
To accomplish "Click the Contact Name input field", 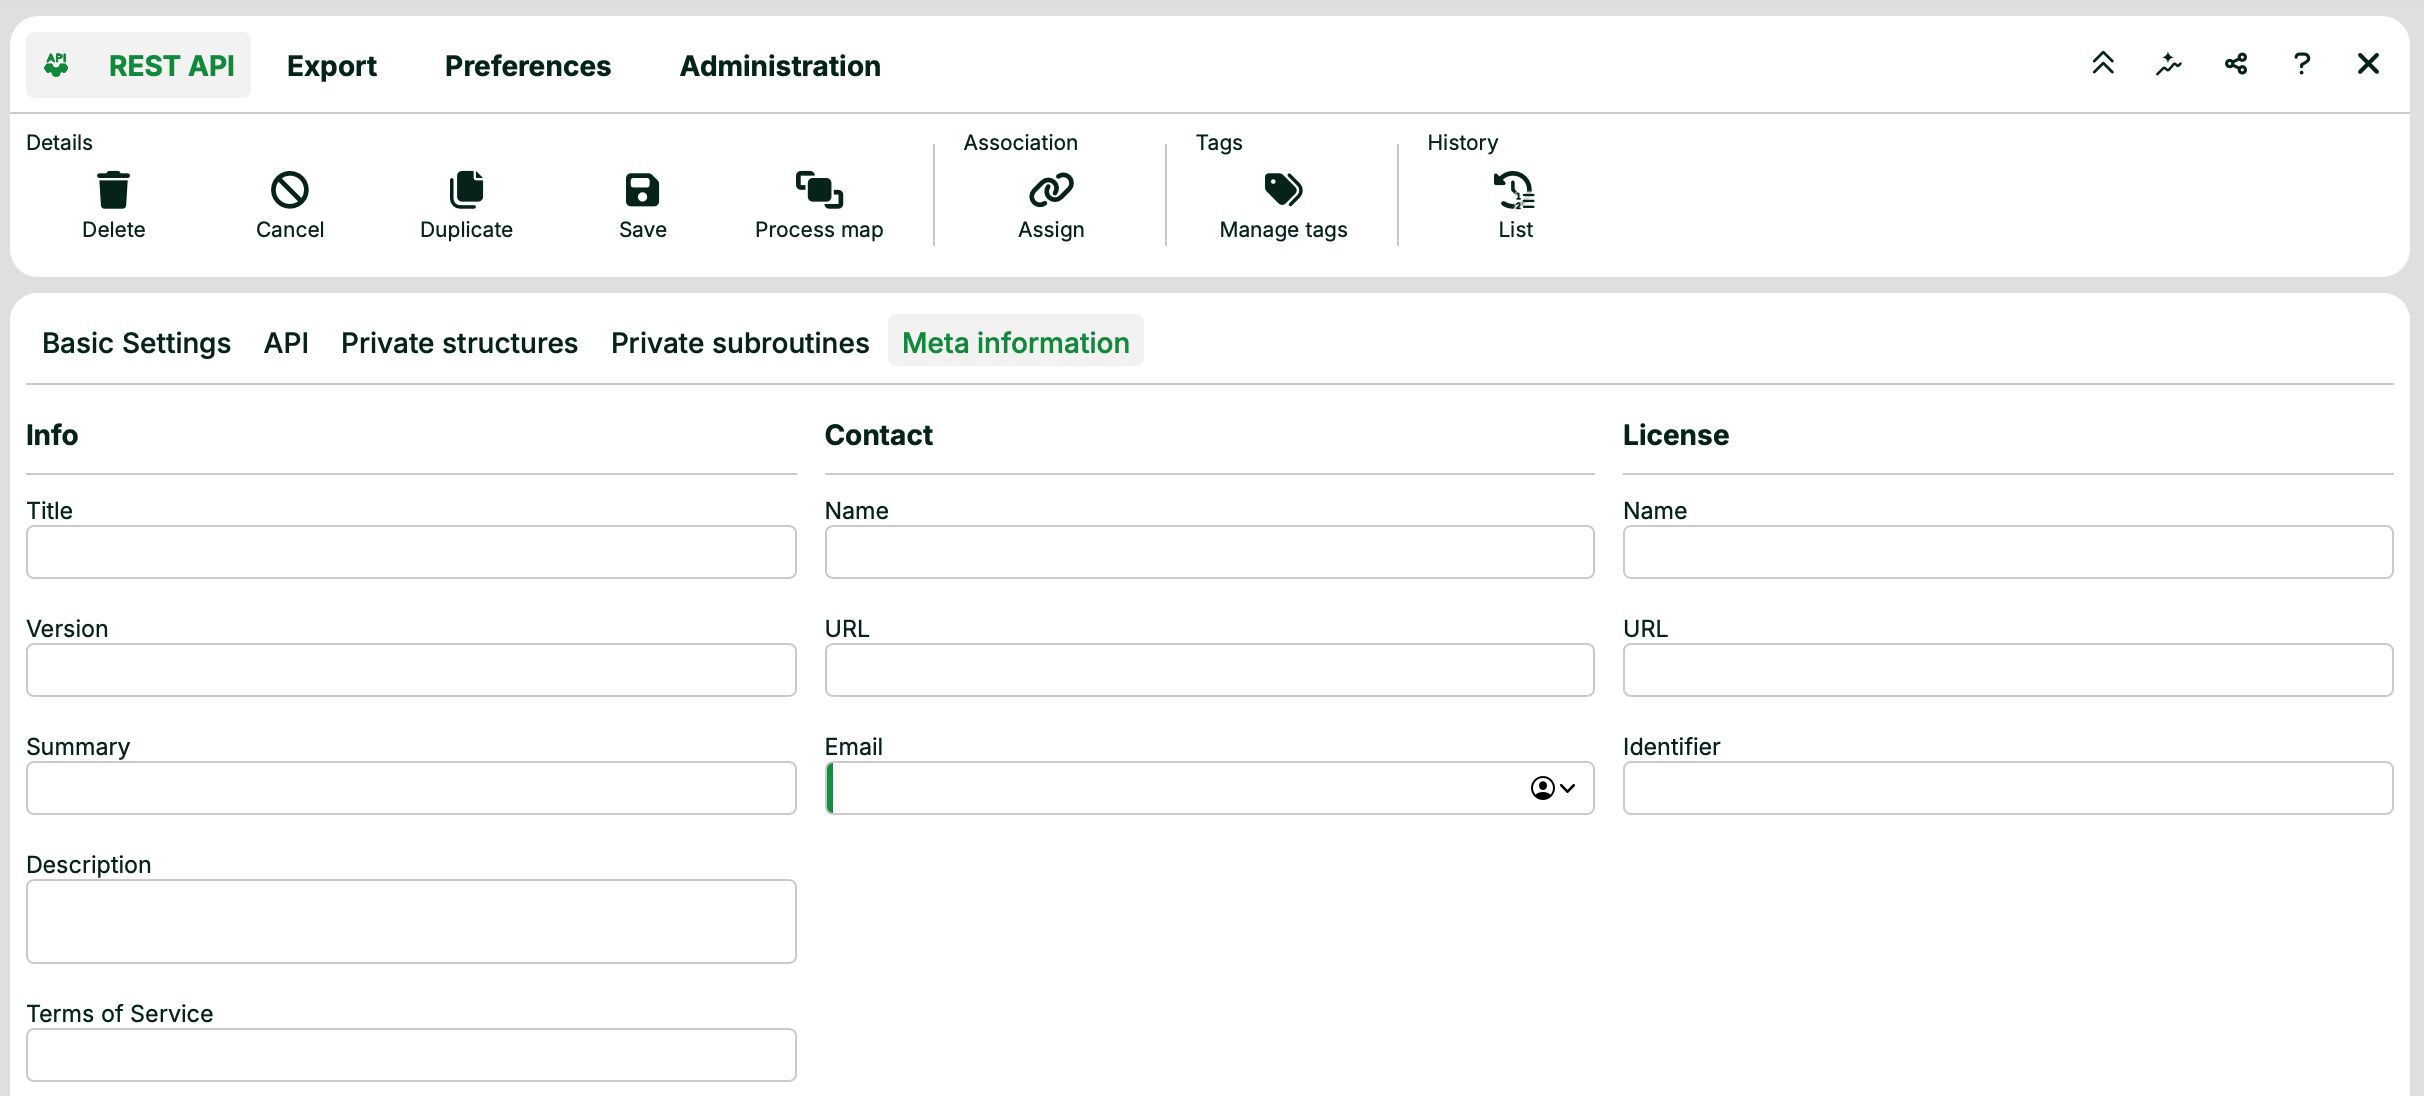I will [x=1209, y=552].
